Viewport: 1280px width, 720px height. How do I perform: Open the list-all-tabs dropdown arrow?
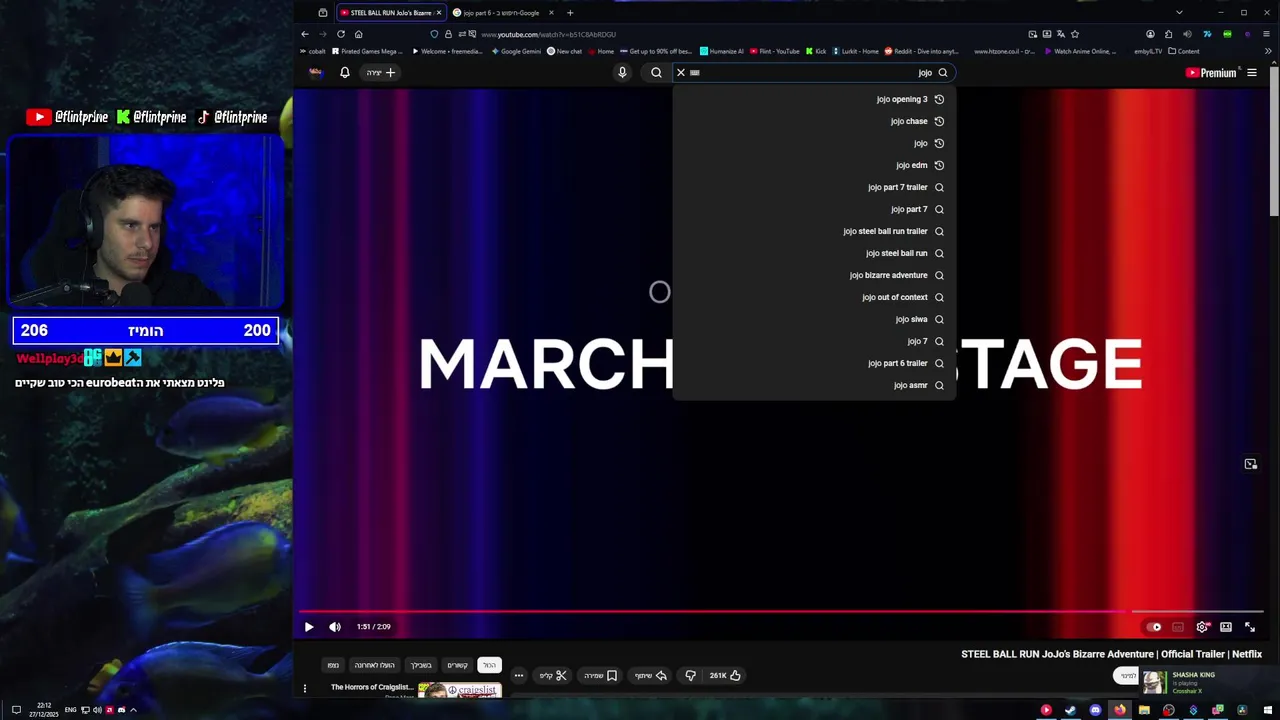click(1179, 13)
